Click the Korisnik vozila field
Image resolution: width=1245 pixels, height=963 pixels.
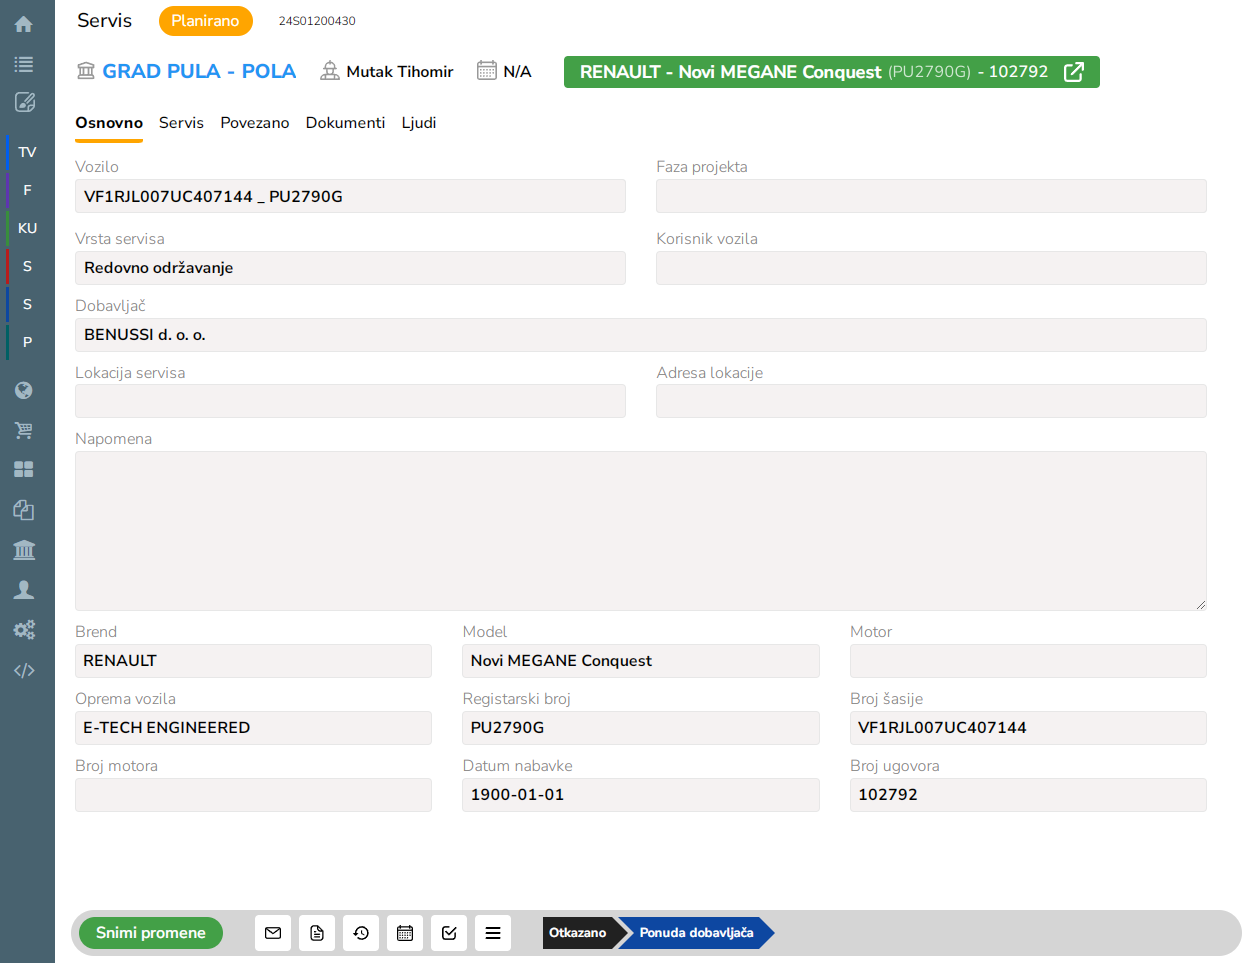pos(931,268)
